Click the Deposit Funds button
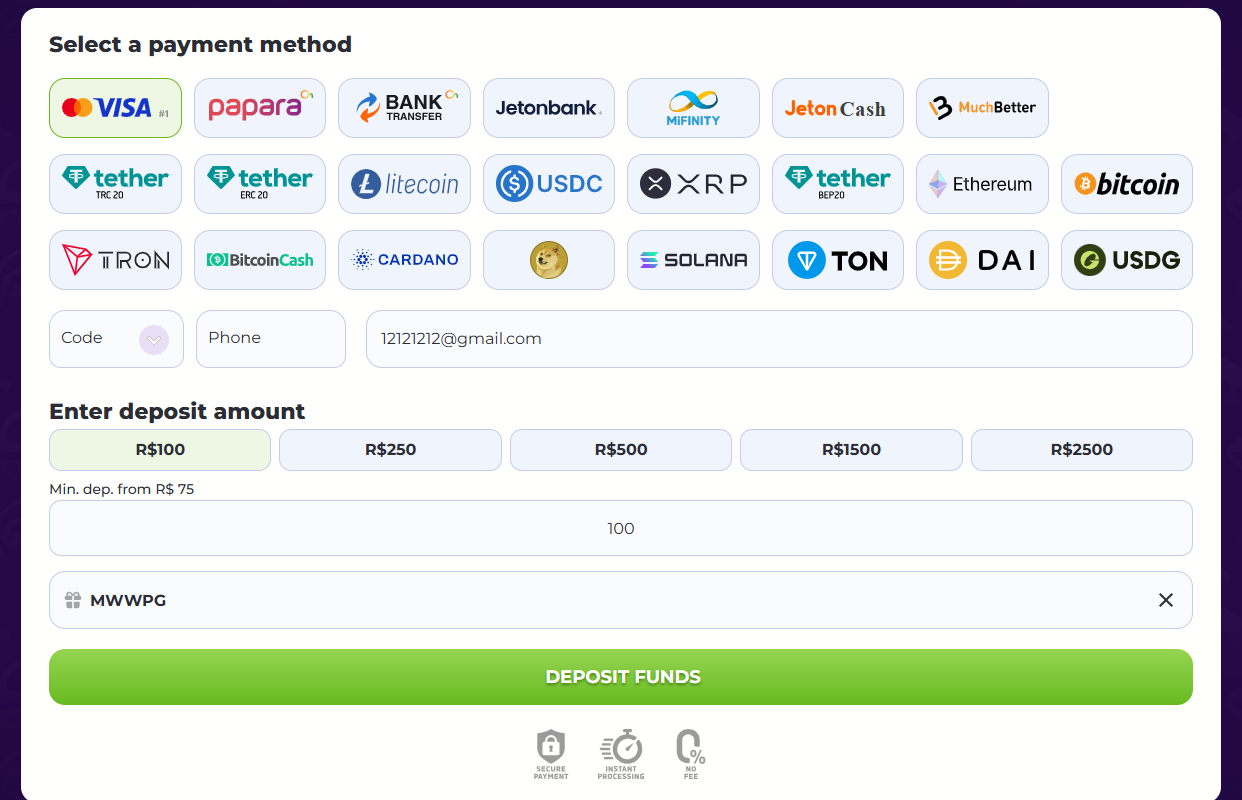The image size is (1242, 800). click(x=620, y=677)
